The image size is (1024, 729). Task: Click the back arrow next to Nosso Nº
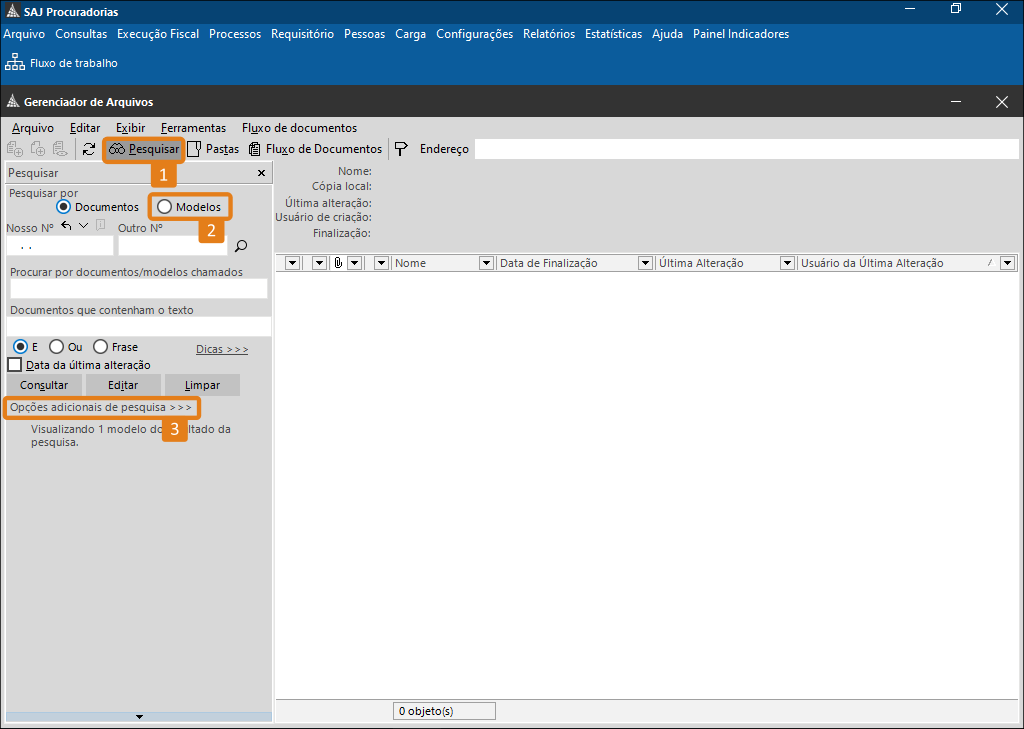66,226
